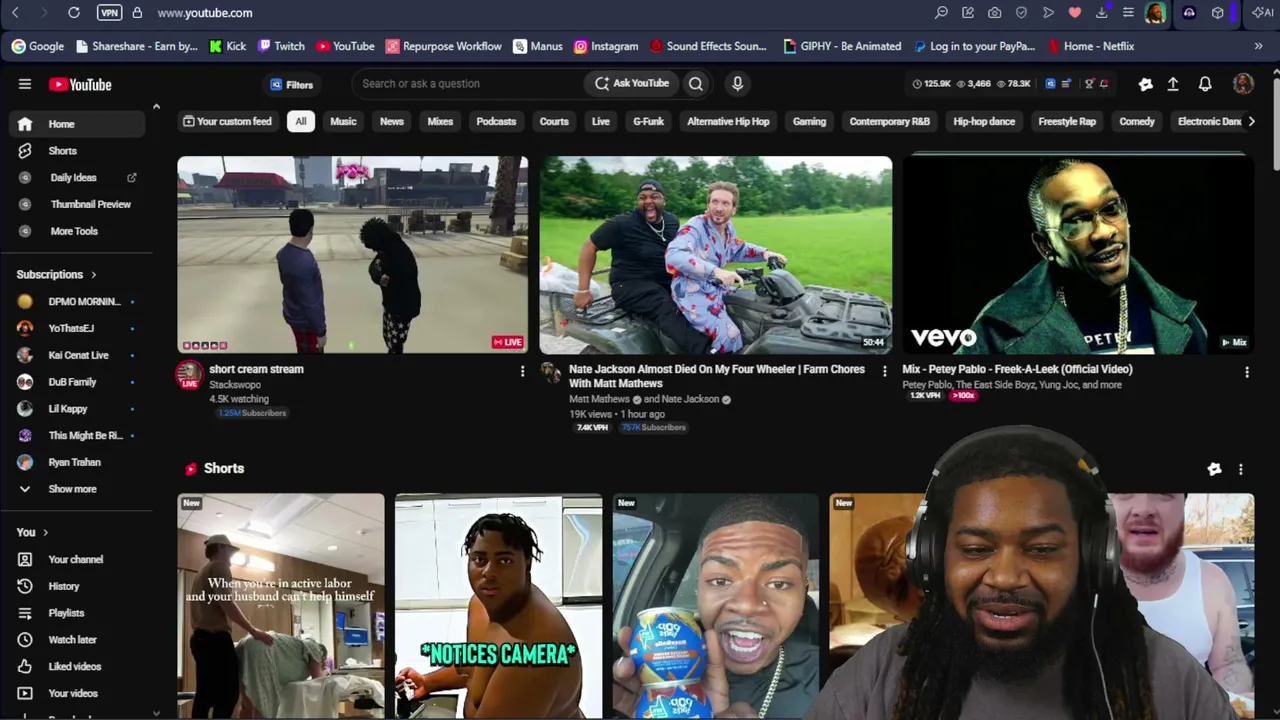
Task: Open options menu for Nate Jackson video
Action: (x=884, y=372)
